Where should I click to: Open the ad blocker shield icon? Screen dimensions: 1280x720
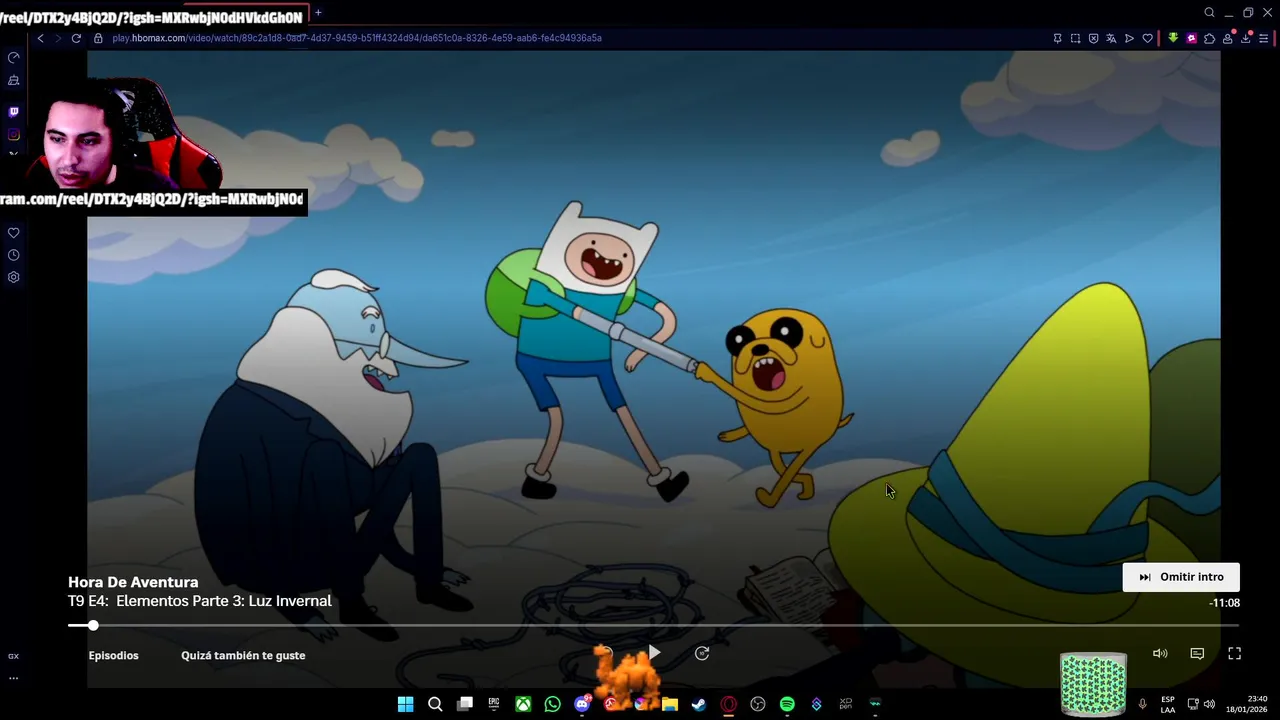tap(1093, 38)
